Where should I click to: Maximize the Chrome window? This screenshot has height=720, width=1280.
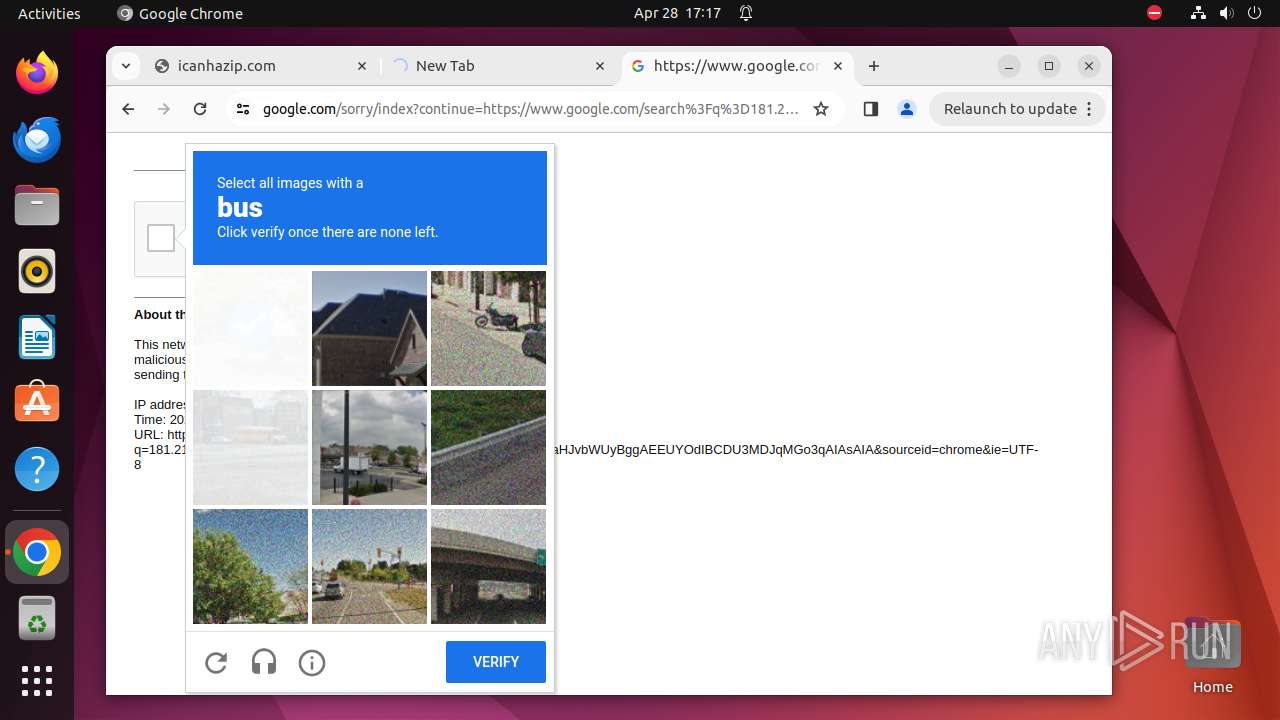tap(1049, 66)
